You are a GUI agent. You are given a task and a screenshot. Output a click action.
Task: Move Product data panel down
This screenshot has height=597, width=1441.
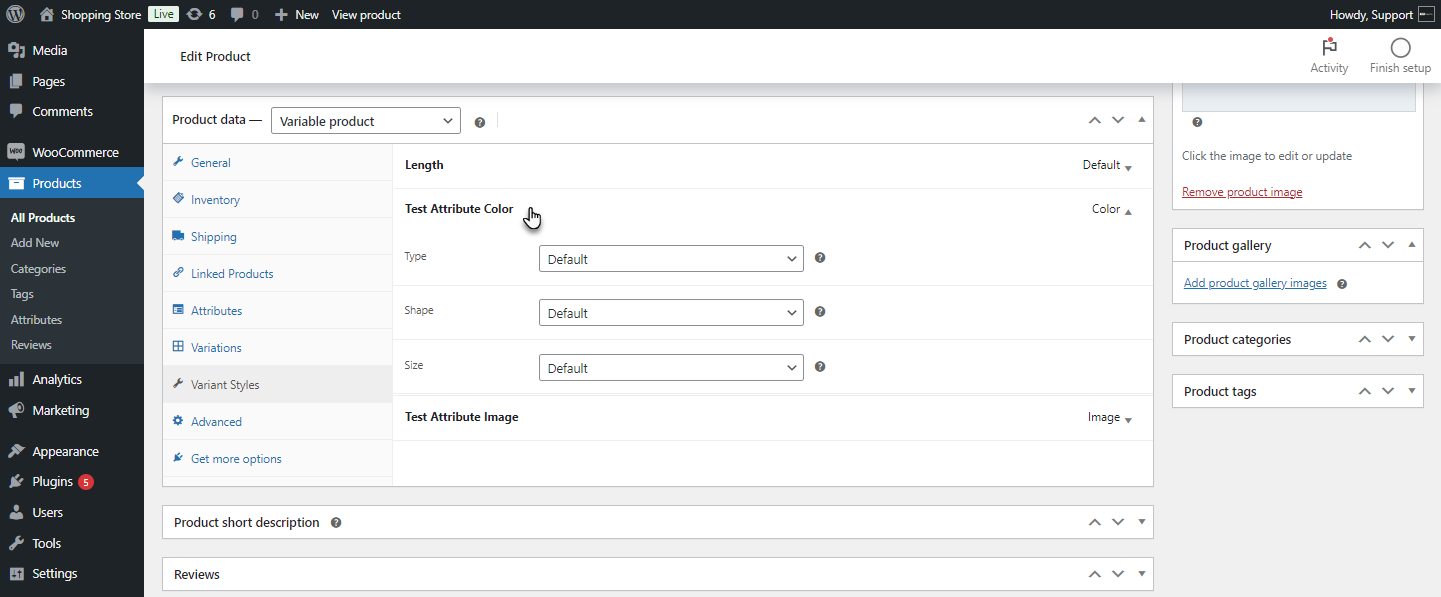1118,120
